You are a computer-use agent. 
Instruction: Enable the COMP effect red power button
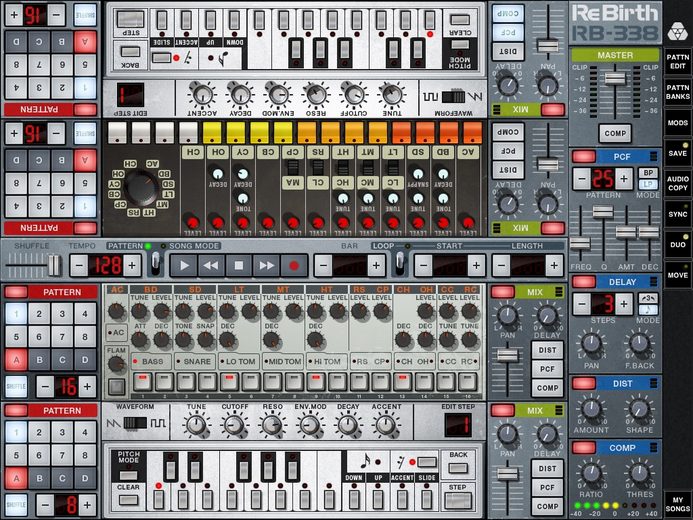pyautogui.click(x=583, y=448)
